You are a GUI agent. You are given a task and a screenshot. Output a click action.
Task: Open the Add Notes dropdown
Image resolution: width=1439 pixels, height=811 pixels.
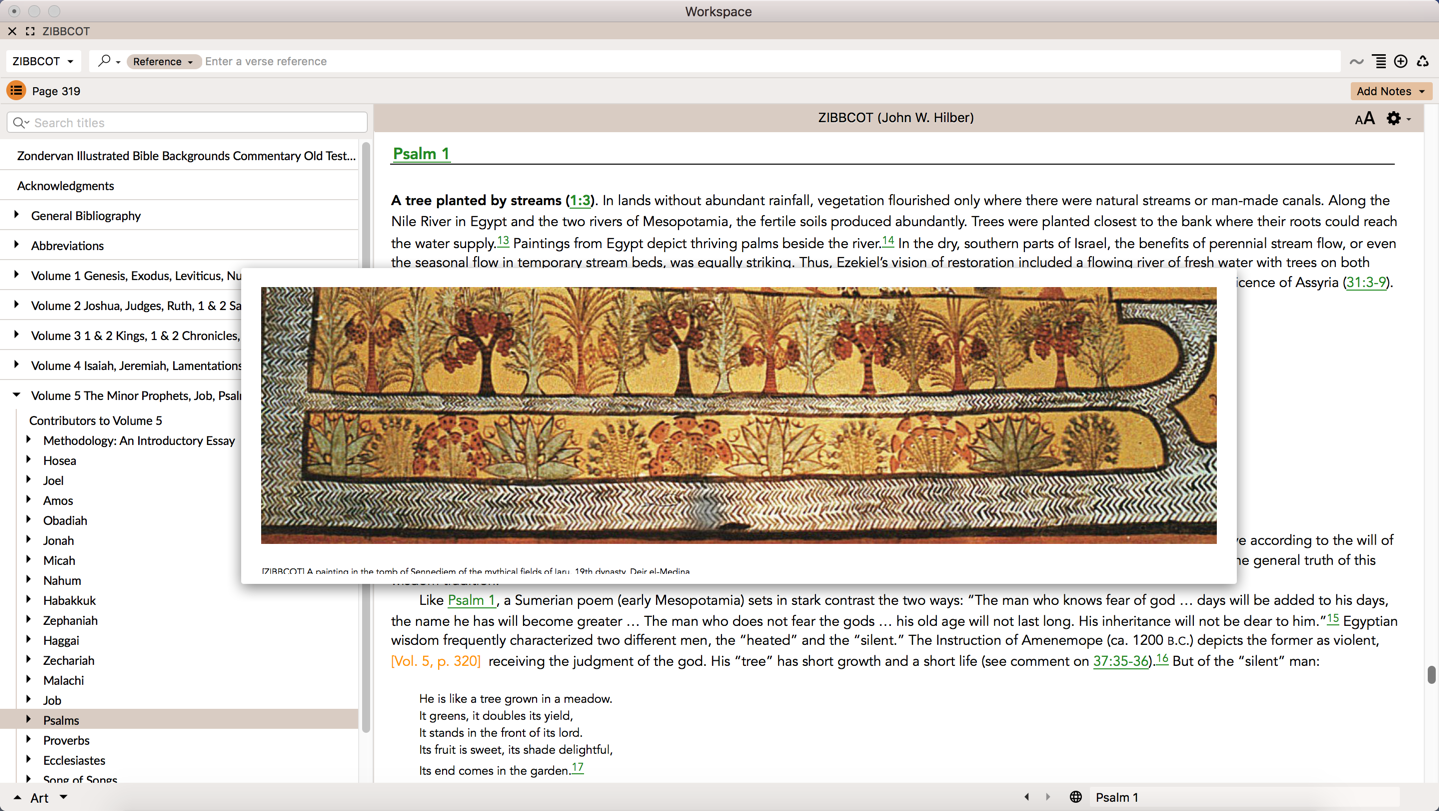tap(1391, 91)
